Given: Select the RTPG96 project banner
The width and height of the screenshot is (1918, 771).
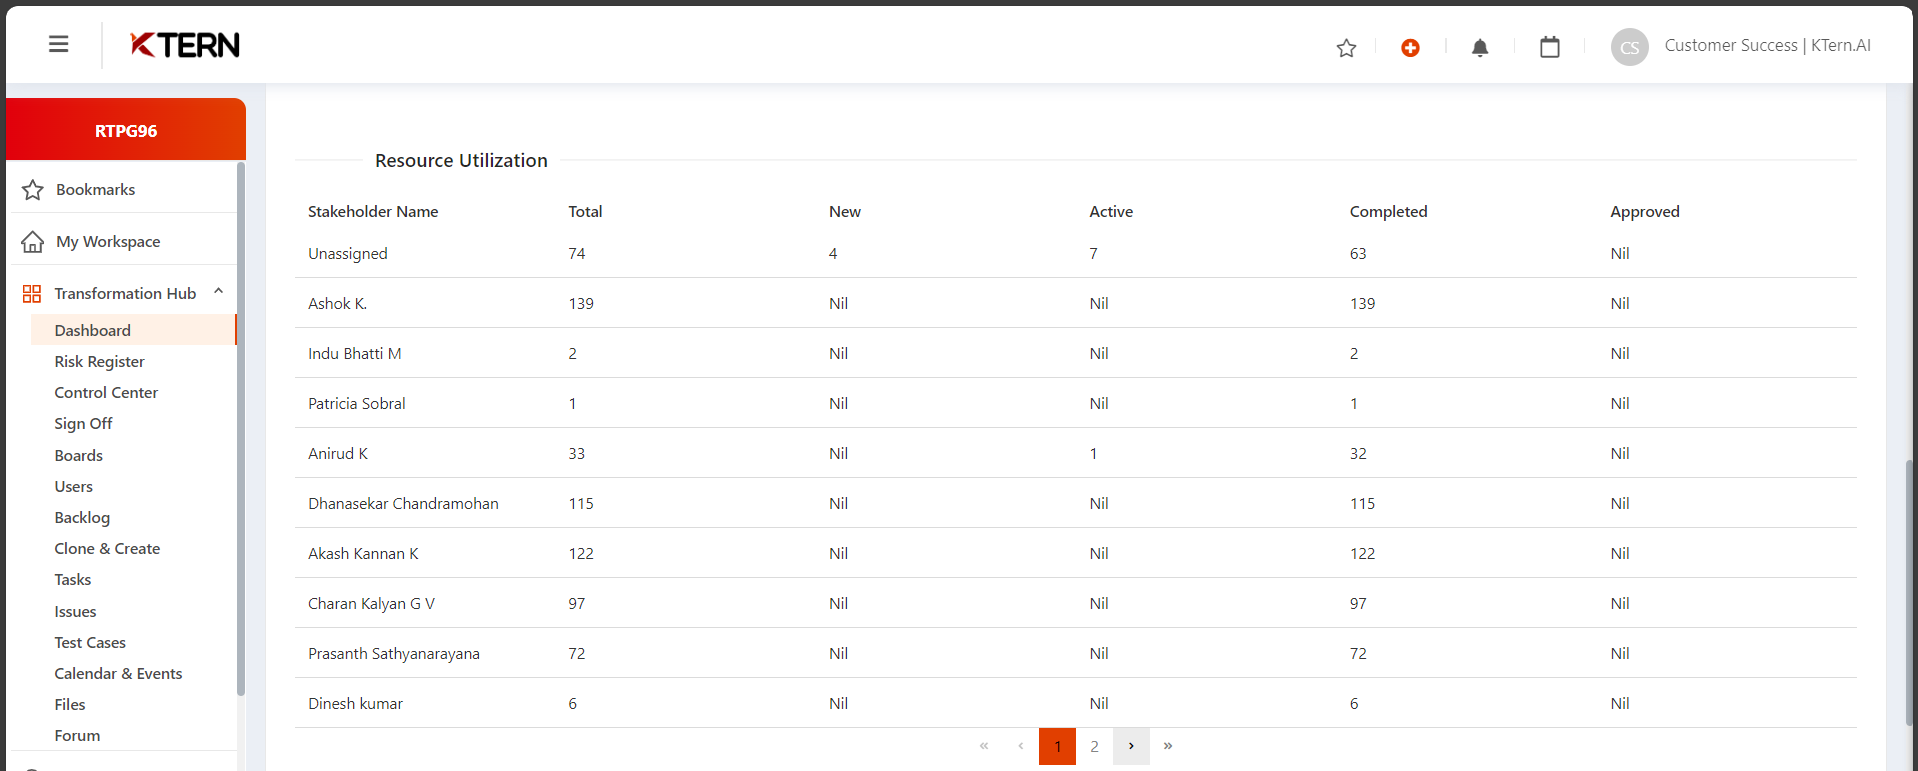Looking at the screenshot, I should pyautogui.click(x=126, y=130).
